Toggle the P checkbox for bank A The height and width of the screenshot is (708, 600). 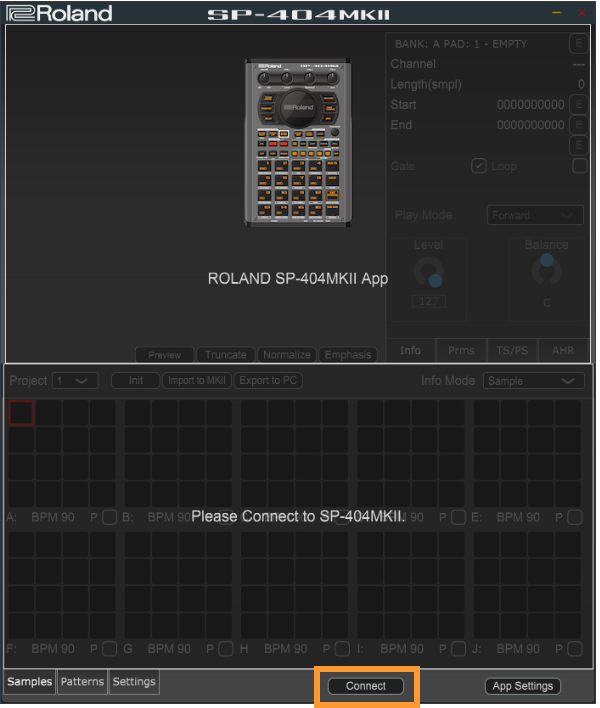pyautogui.click(x=109, y=517)
